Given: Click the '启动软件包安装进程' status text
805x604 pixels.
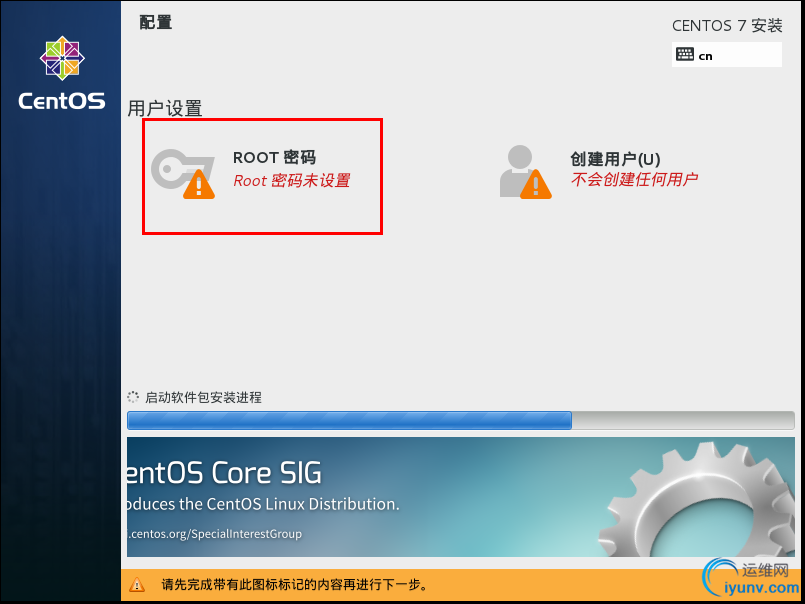Looking at the screenshot, I should pyautogui.click(x=203, y=398).
